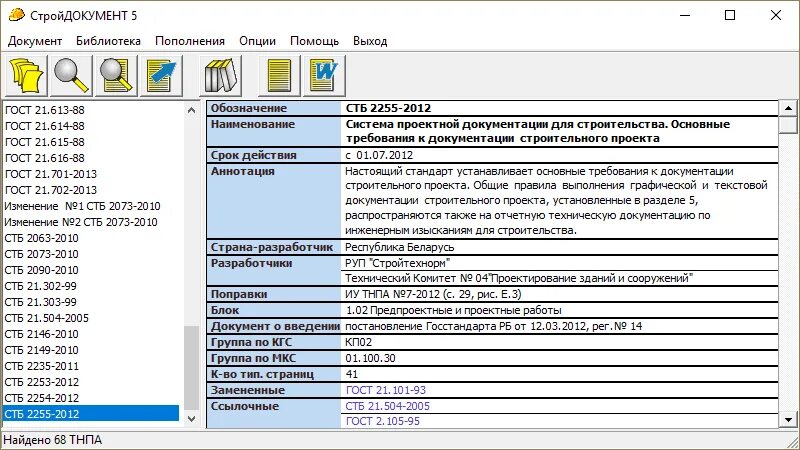
Task: Select СТБ 21.303-99 in the list
Action: click(x=41, y=302)
